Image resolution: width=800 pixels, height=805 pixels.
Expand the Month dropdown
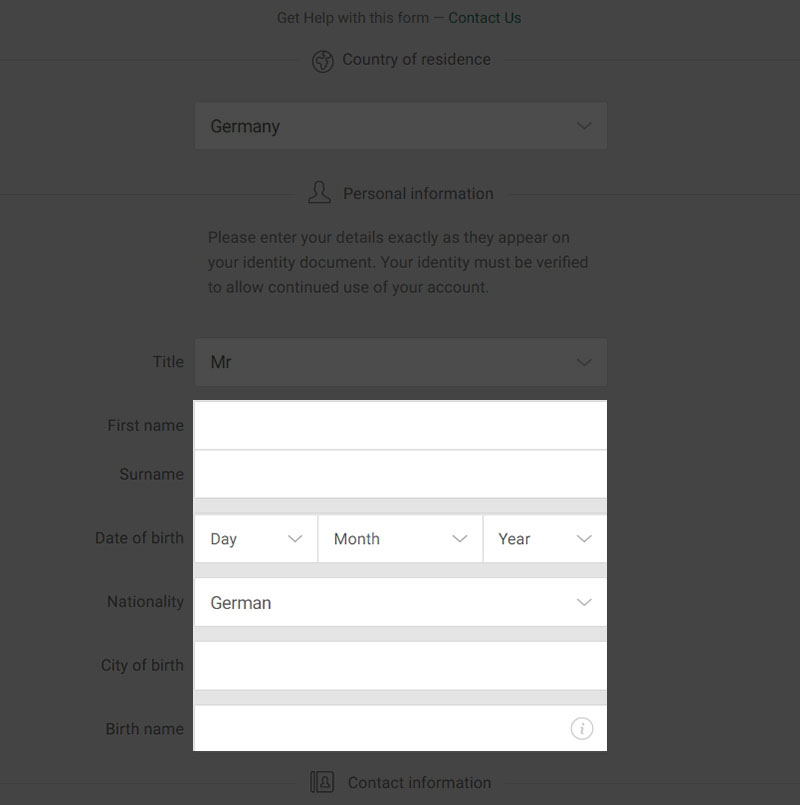tap(400, 539)
